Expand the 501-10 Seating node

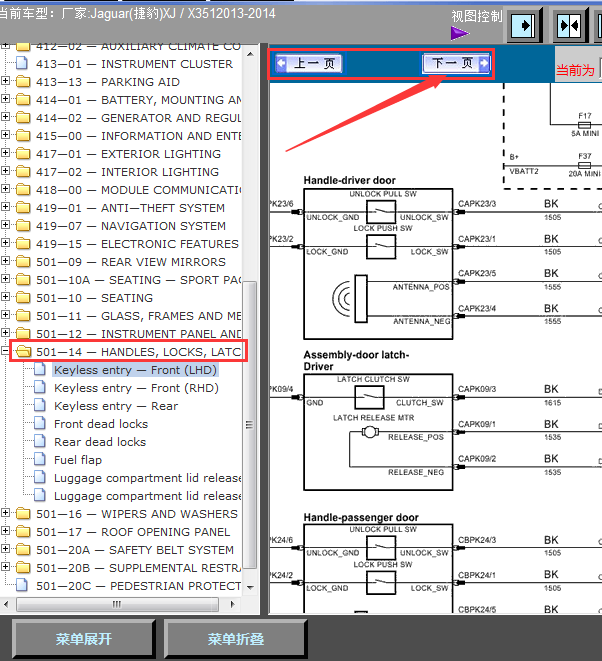tap(6, 298)
